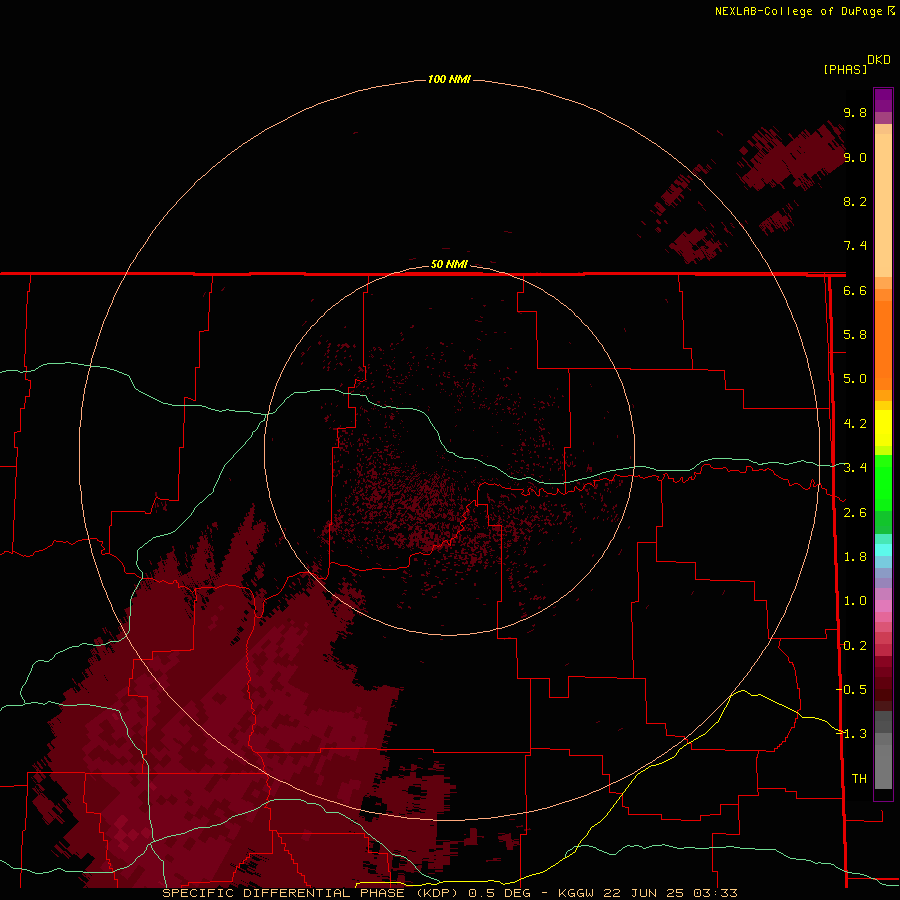
Task: Click the 9.0 value on the color scale
Action: 855,157
